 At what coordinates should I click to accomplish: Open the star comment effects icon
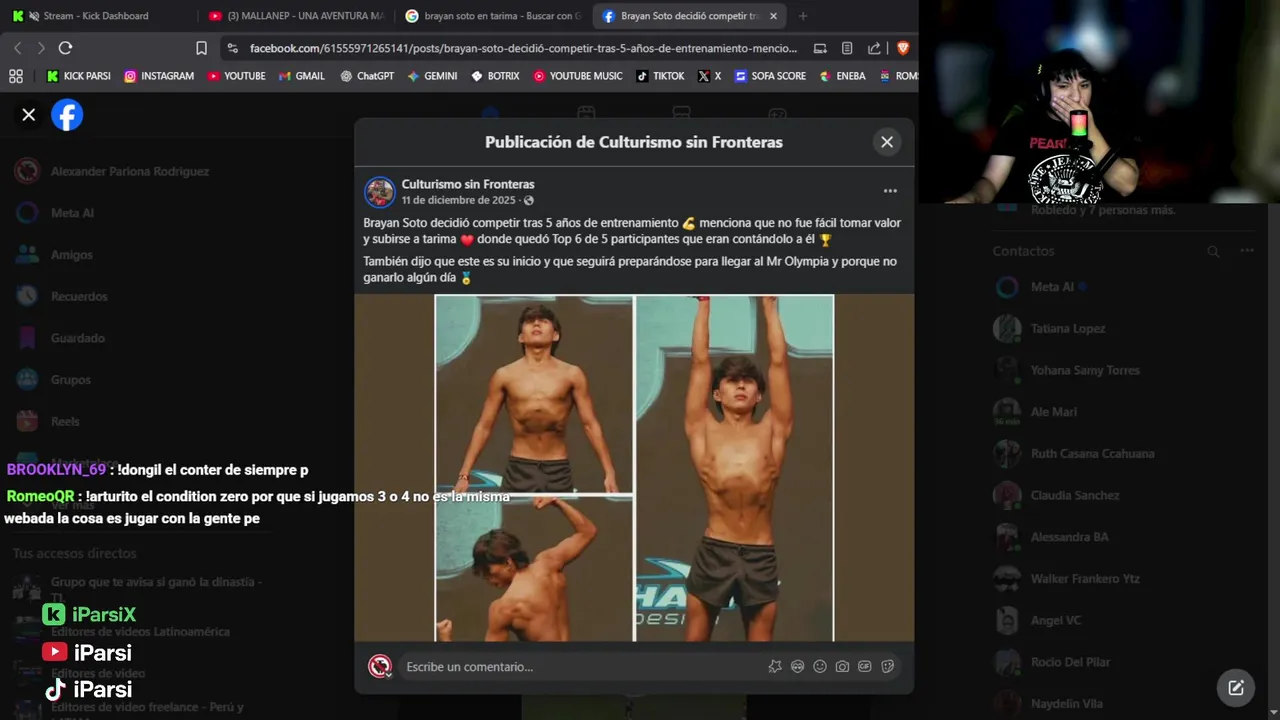click(775, 667)
